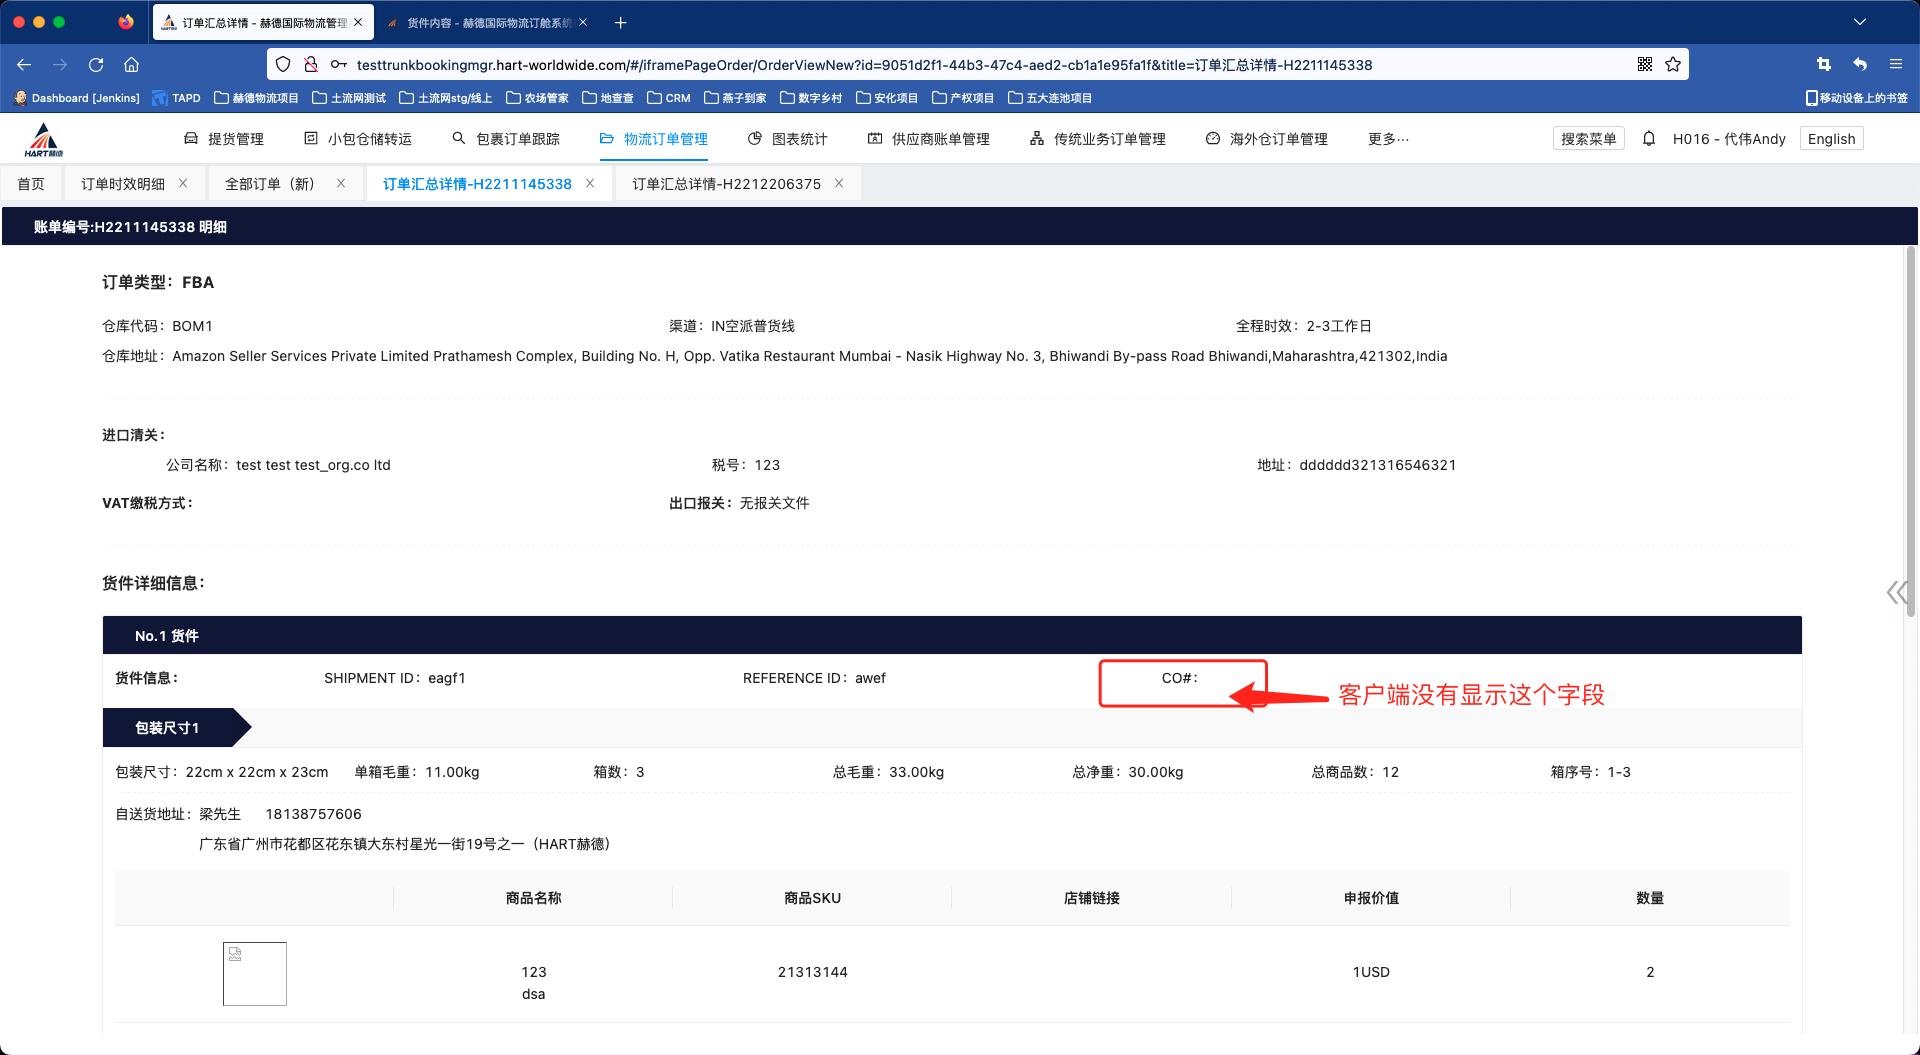The image size is (1920, 1055).
Task: Reload the page with the refresh icon
Action: click(x=96, y=65)
